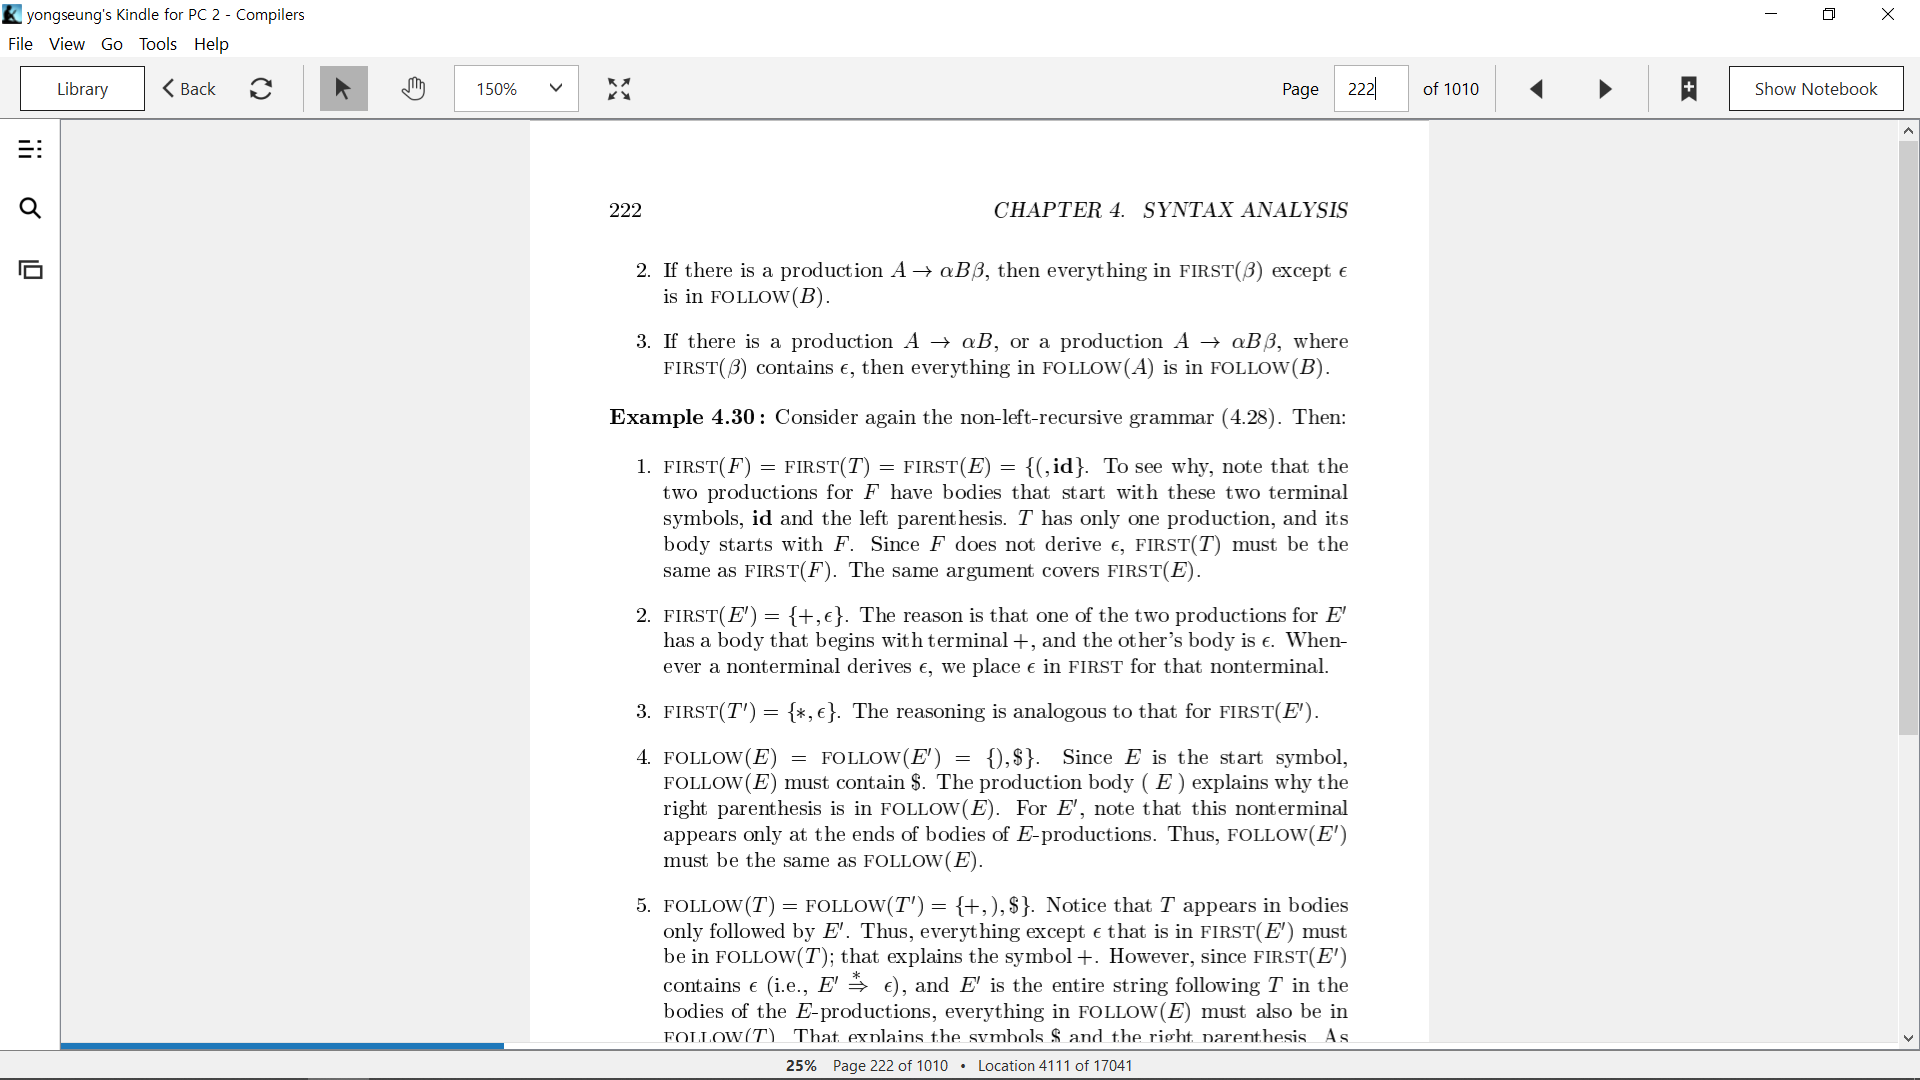Click scrollbar down arrow
1920x1080 pixels.
click(x=1909, y=1038)
